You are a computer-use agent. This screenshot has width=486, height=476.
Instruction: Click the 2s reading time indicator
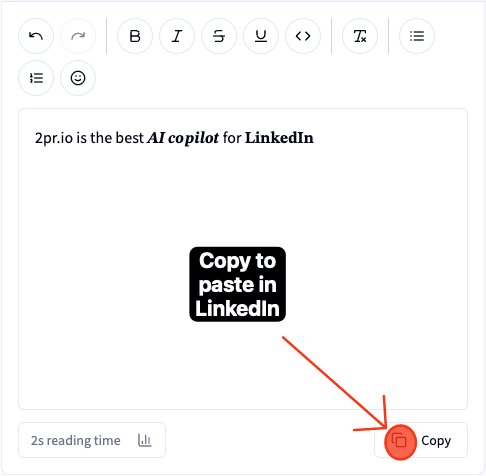(x=92, y=440)
